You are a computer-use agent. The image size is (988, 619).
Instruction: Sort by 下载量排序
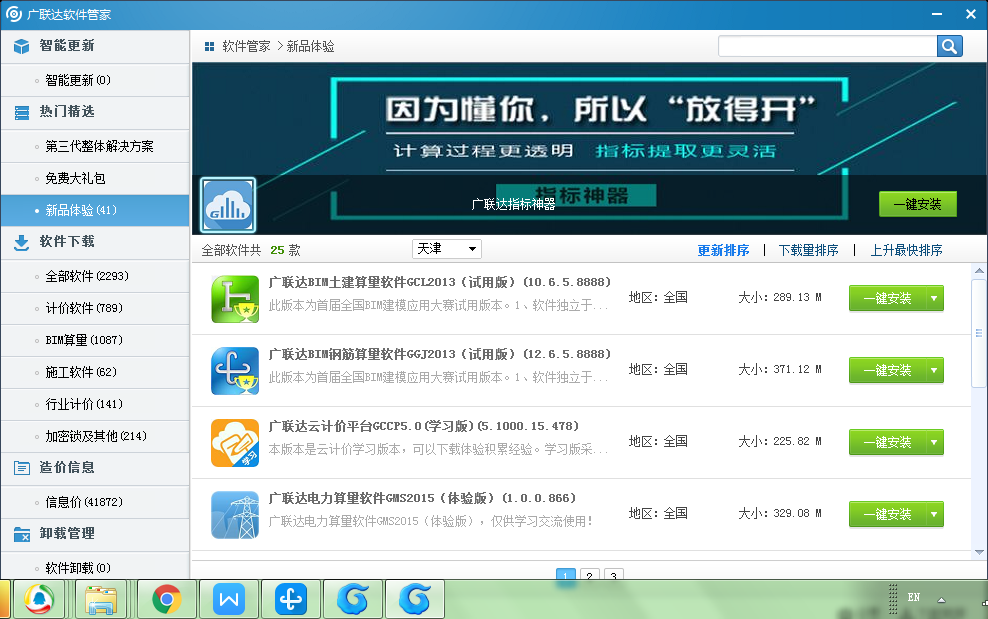click(x=808, y=250)
